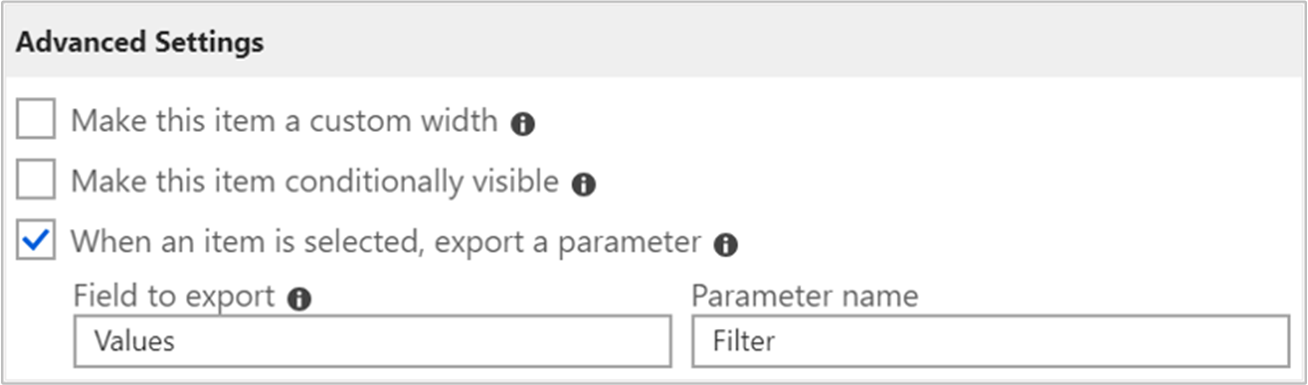Click blank area right of Parameter name input
1308x385 pixels.
coord(1296,342)
